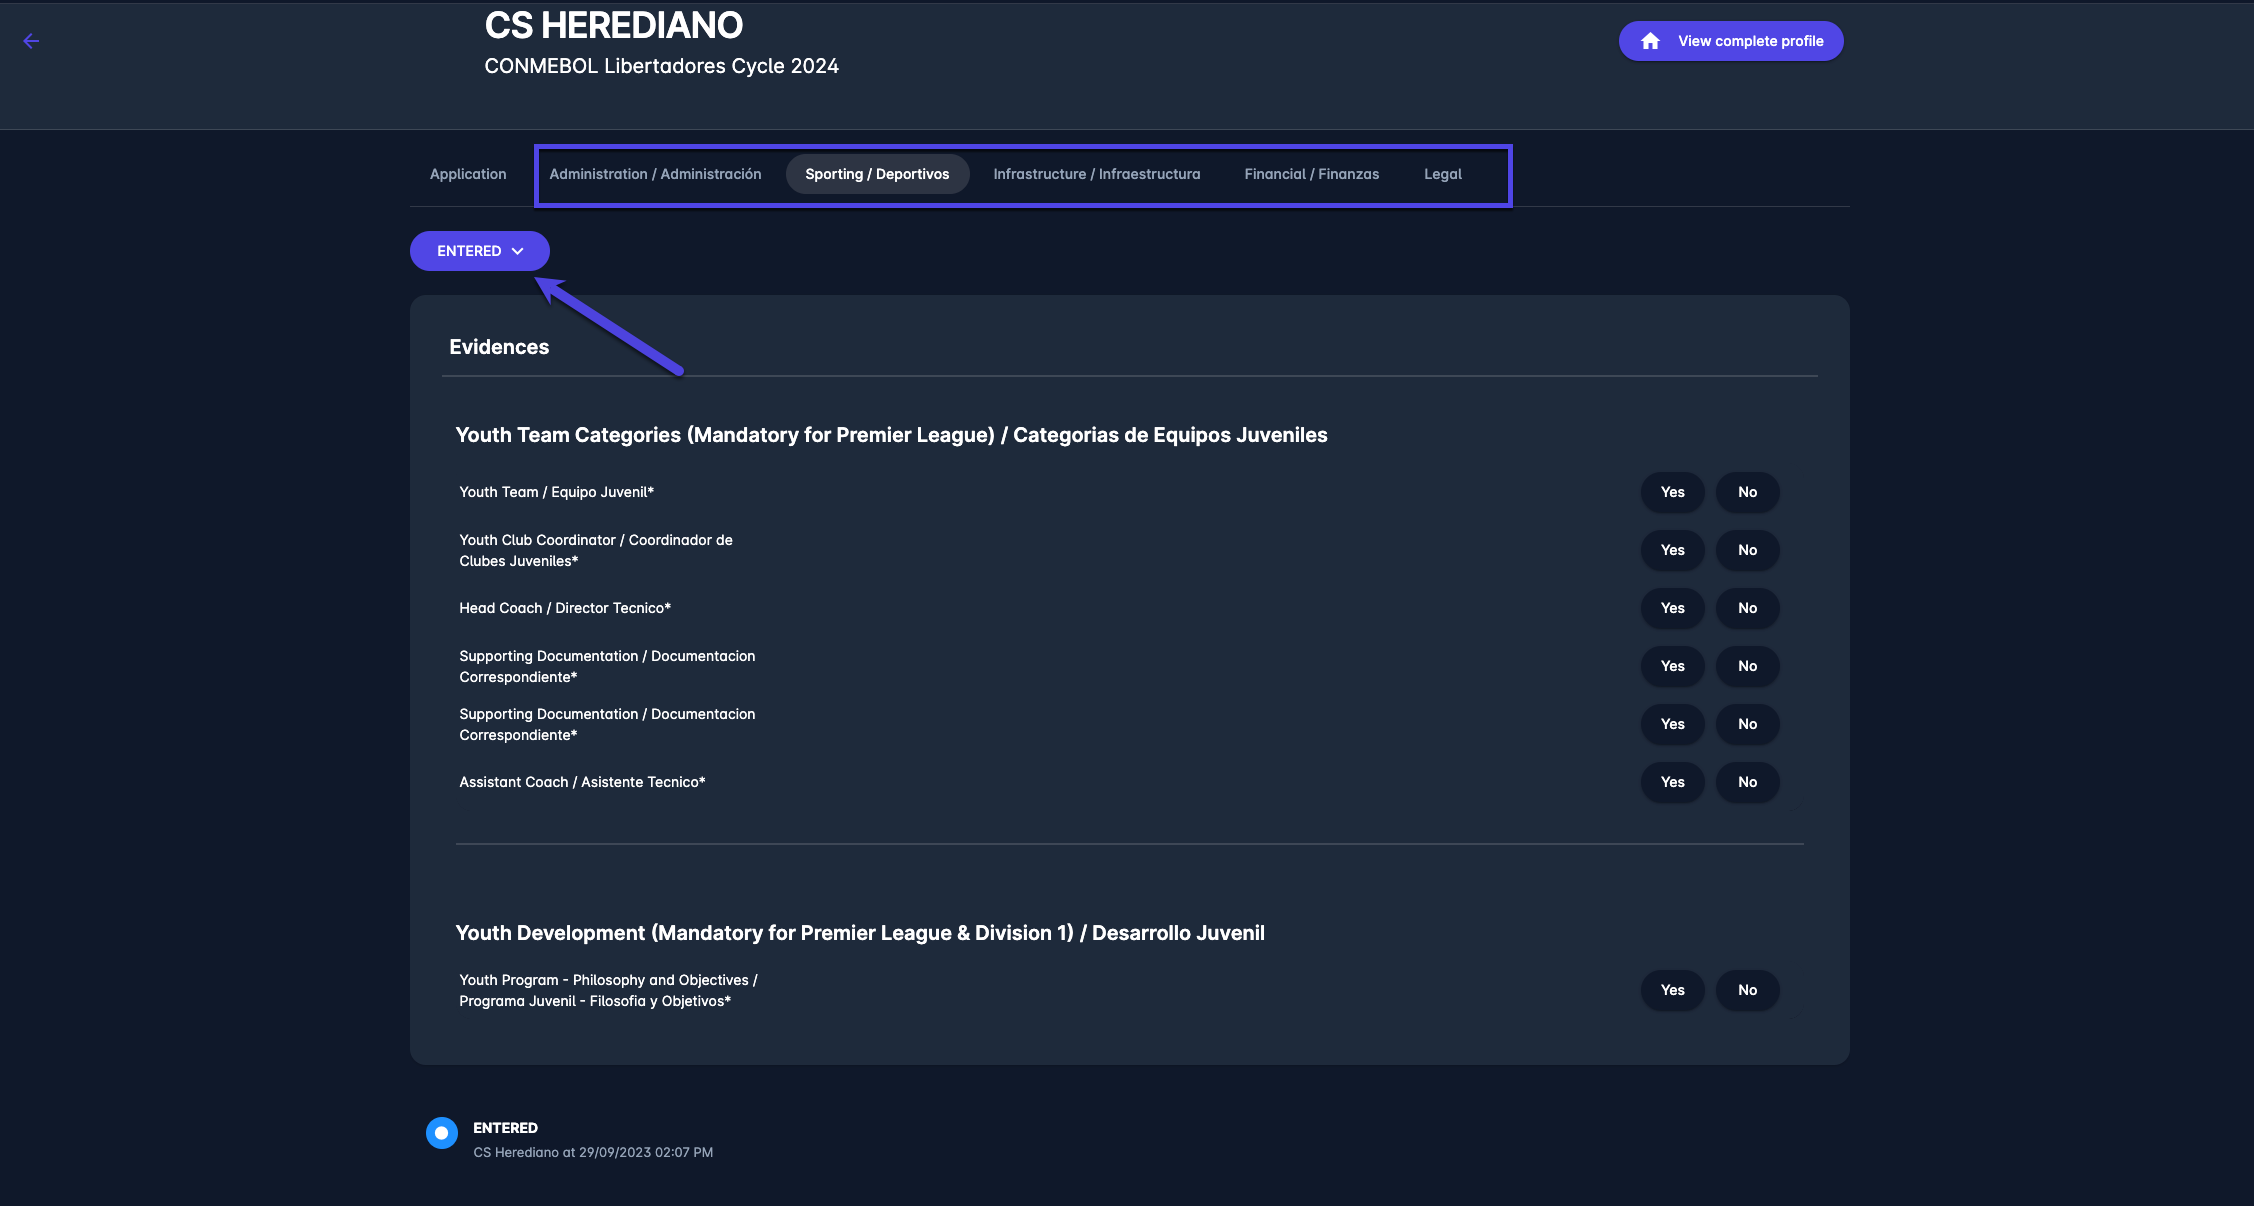Open Infrastructure / Infraestructura tab
The image size is (2254, 1206).
click(x=1096, y=174)
